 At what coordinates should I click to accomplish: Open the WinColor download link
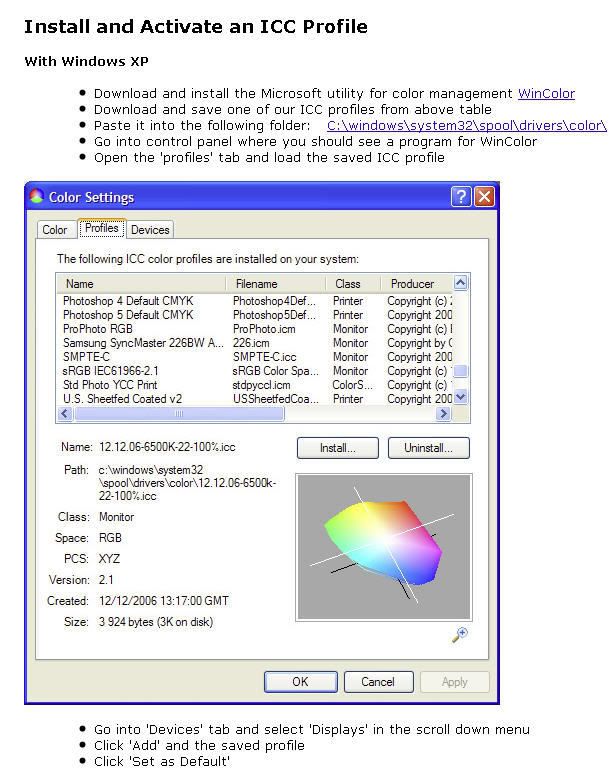[x=545, y=94]
